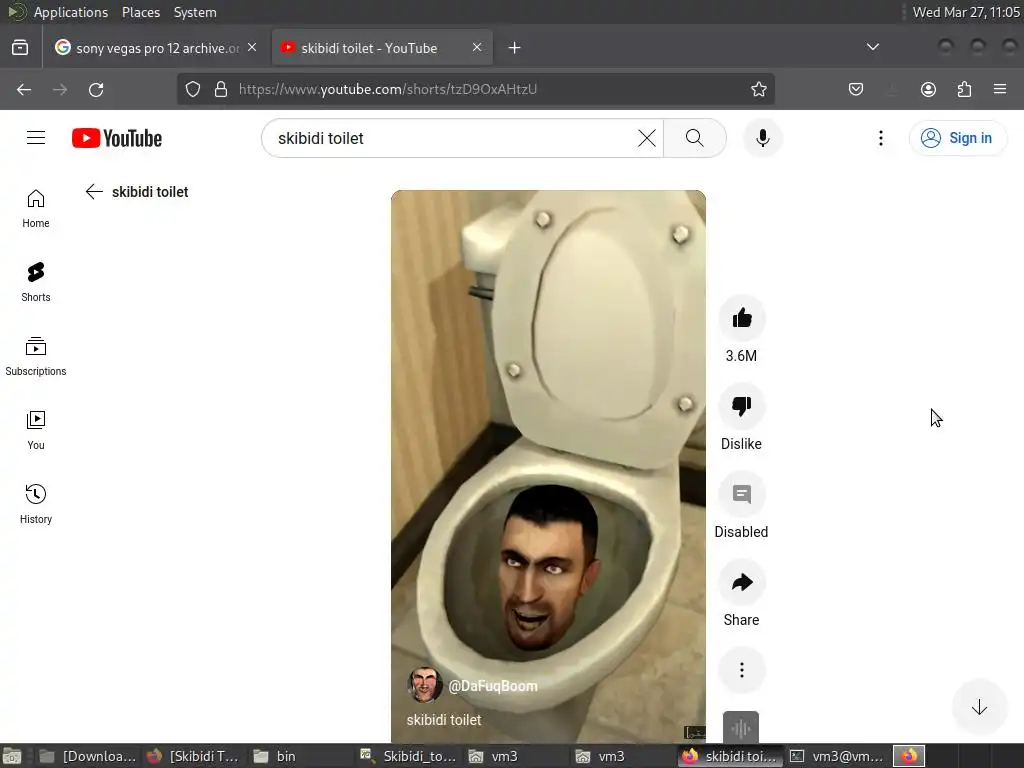Close the skibidi toilet YouTube tab
The image size is (1024, 768).
click(x=477, y=47)
